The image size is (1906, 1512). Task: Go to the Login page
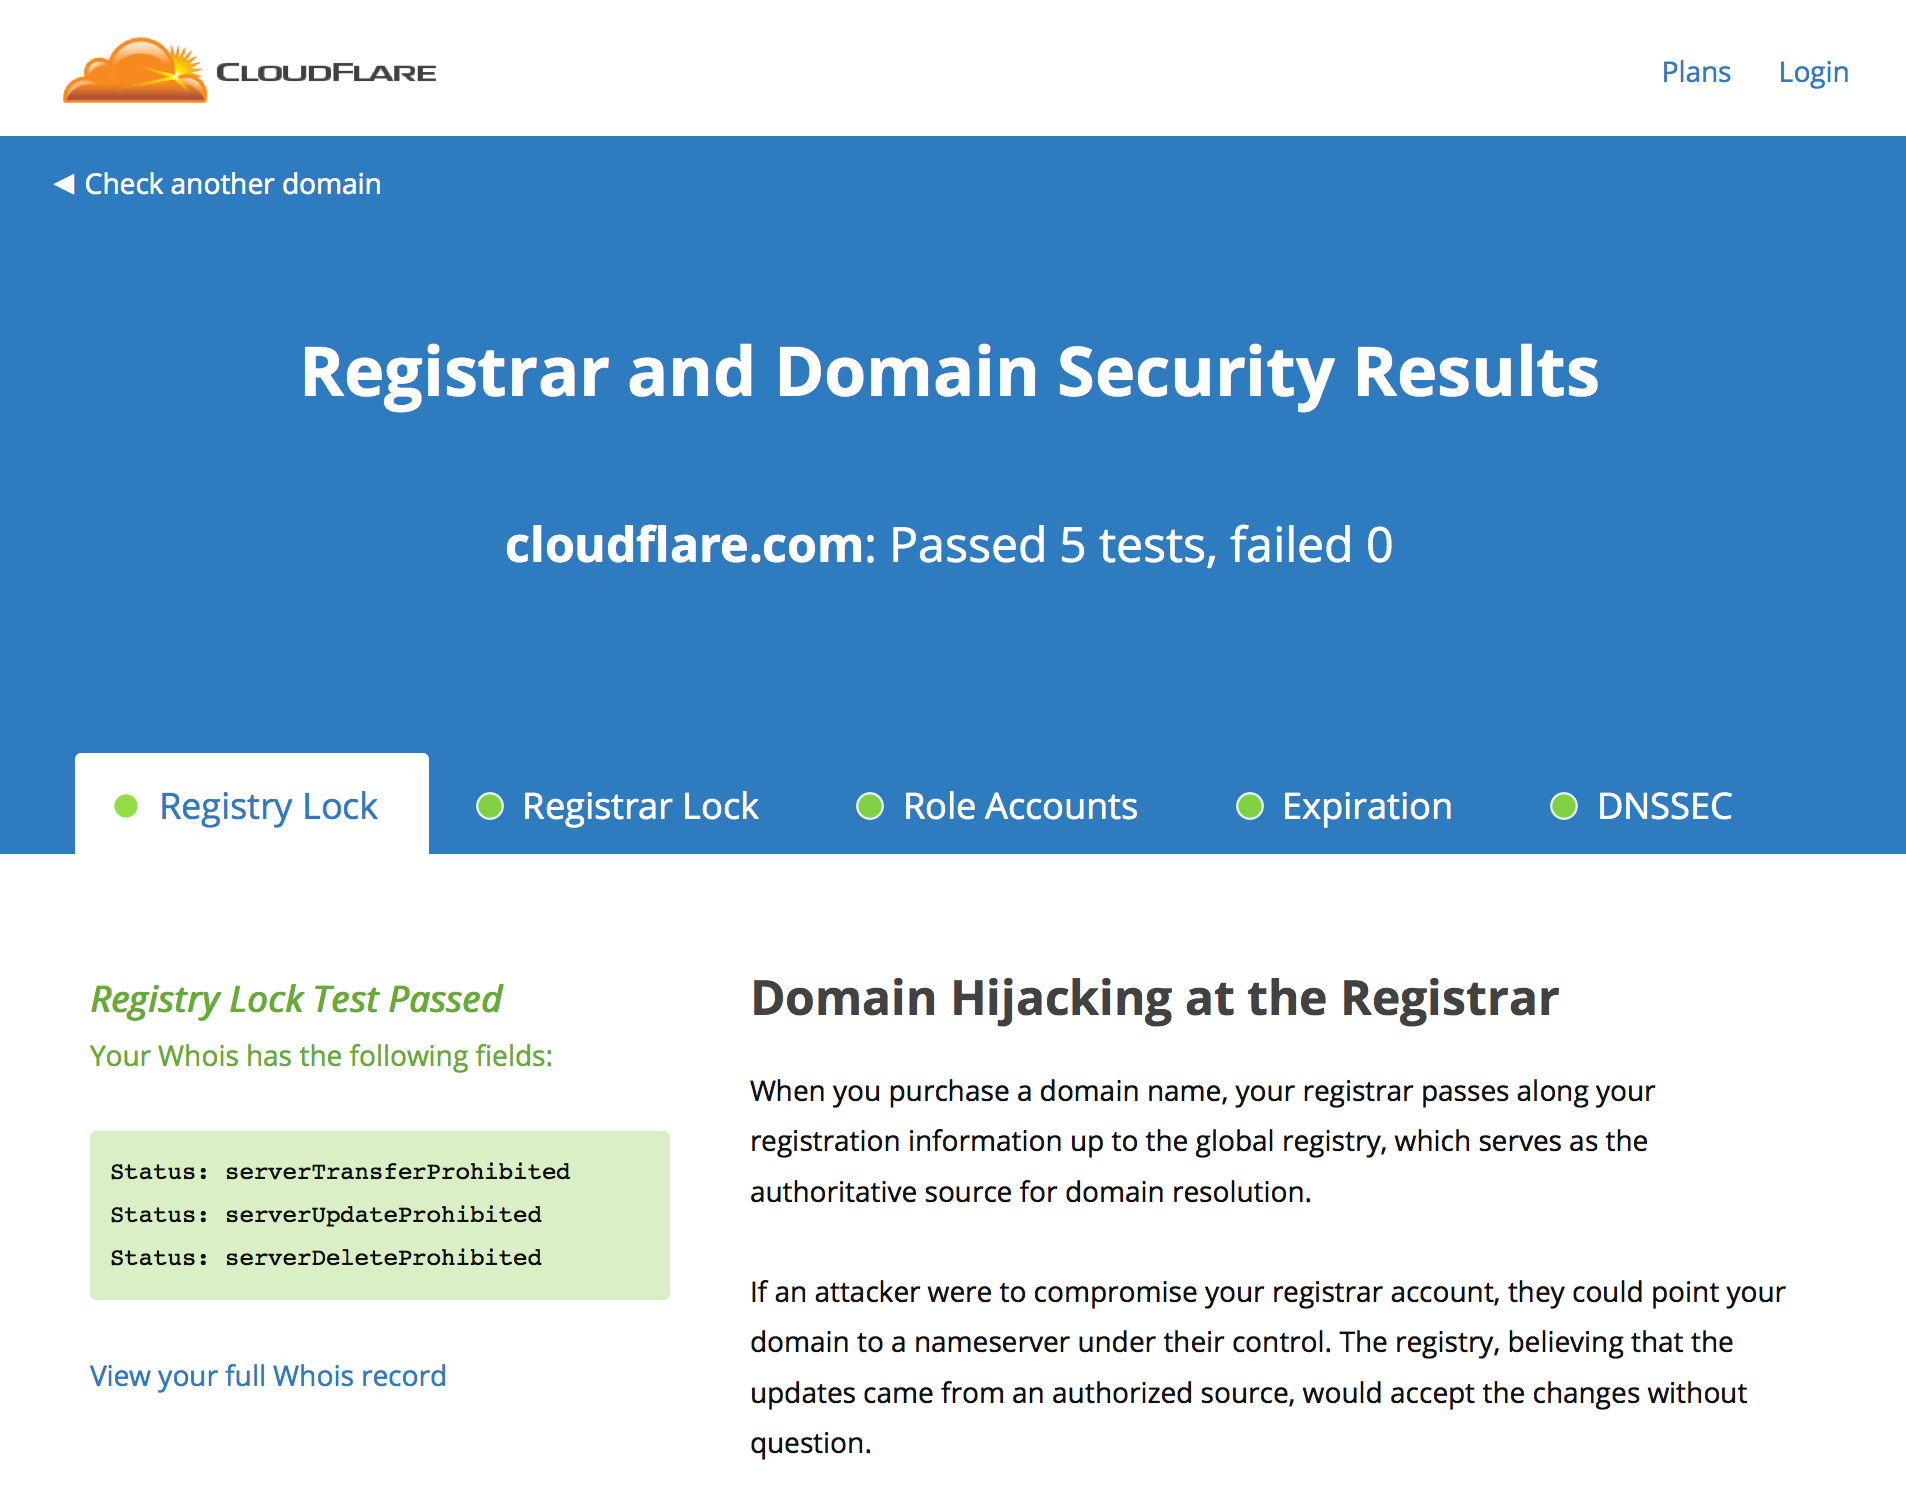1813,72
